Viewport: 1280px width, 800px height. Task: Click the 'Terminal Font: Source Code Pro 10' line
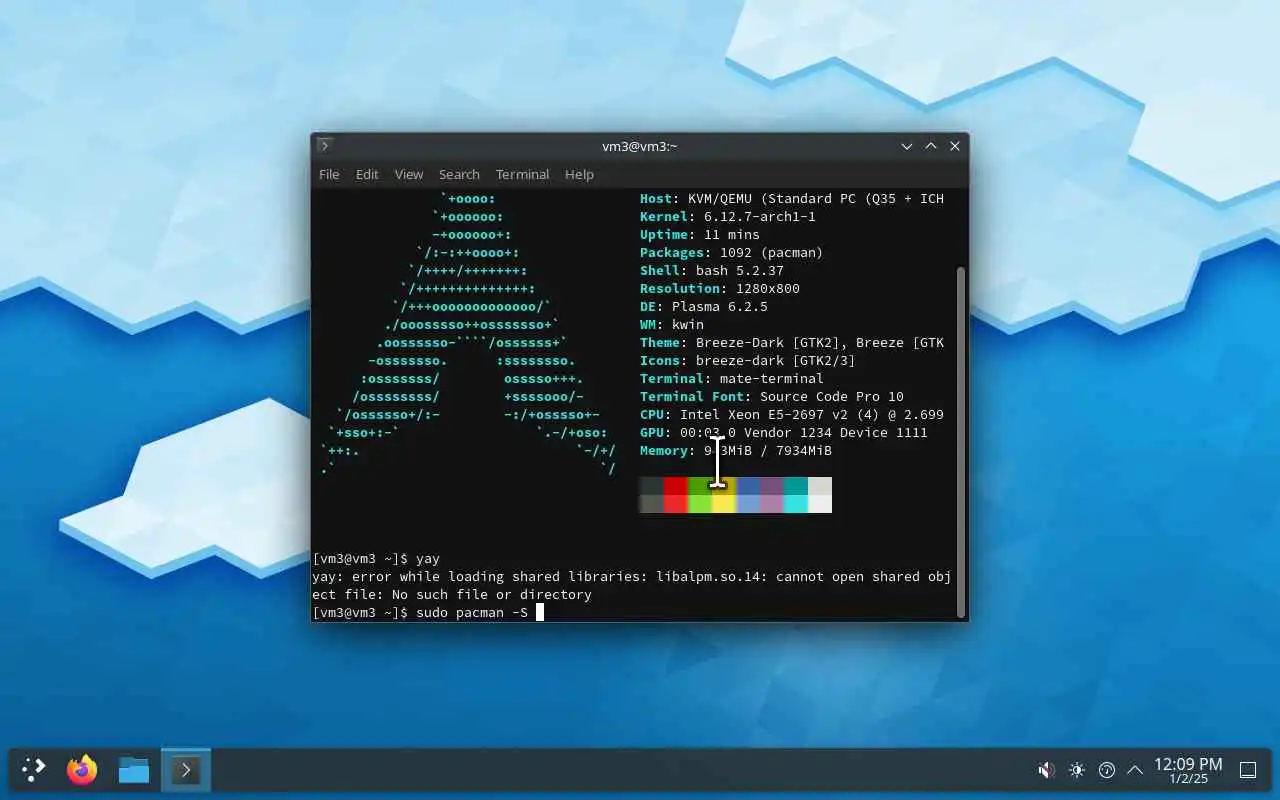pyautogui.click(x=772, y=396)
